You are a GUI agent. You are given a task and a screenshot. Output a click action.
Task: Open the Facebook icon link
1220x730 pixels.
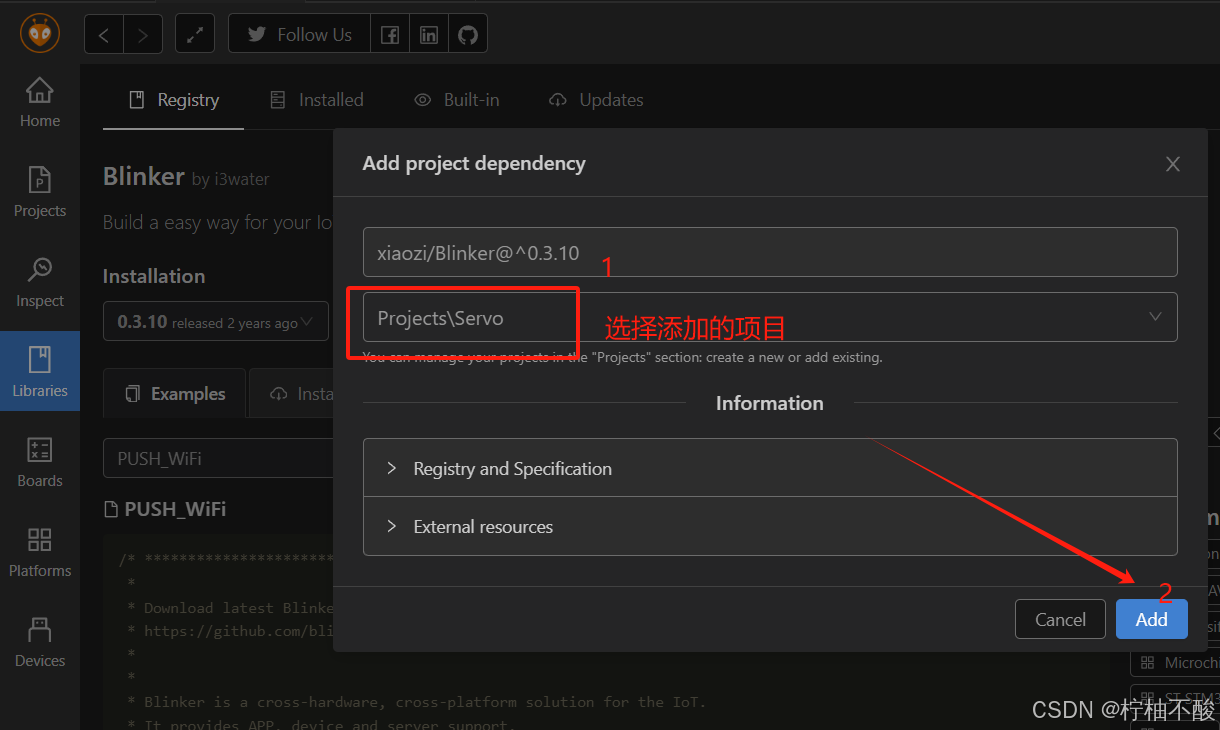click(390, 35)
